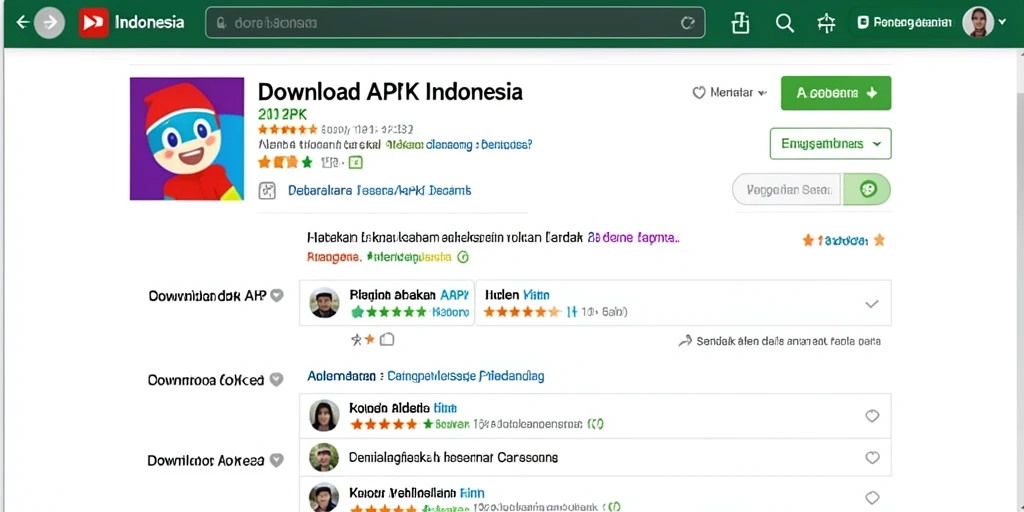Open avatar on Kolour Mehiioellant row

[325, 498]
